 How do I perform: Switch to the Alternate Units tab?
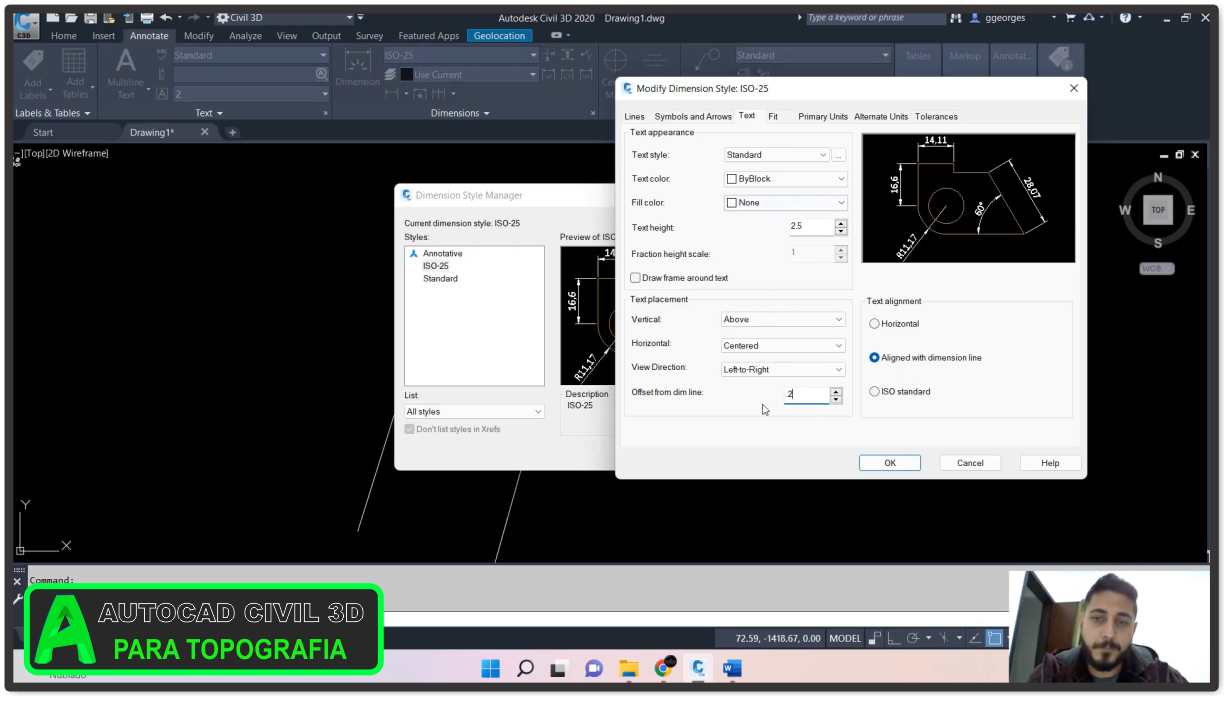(x=881, y=117)
